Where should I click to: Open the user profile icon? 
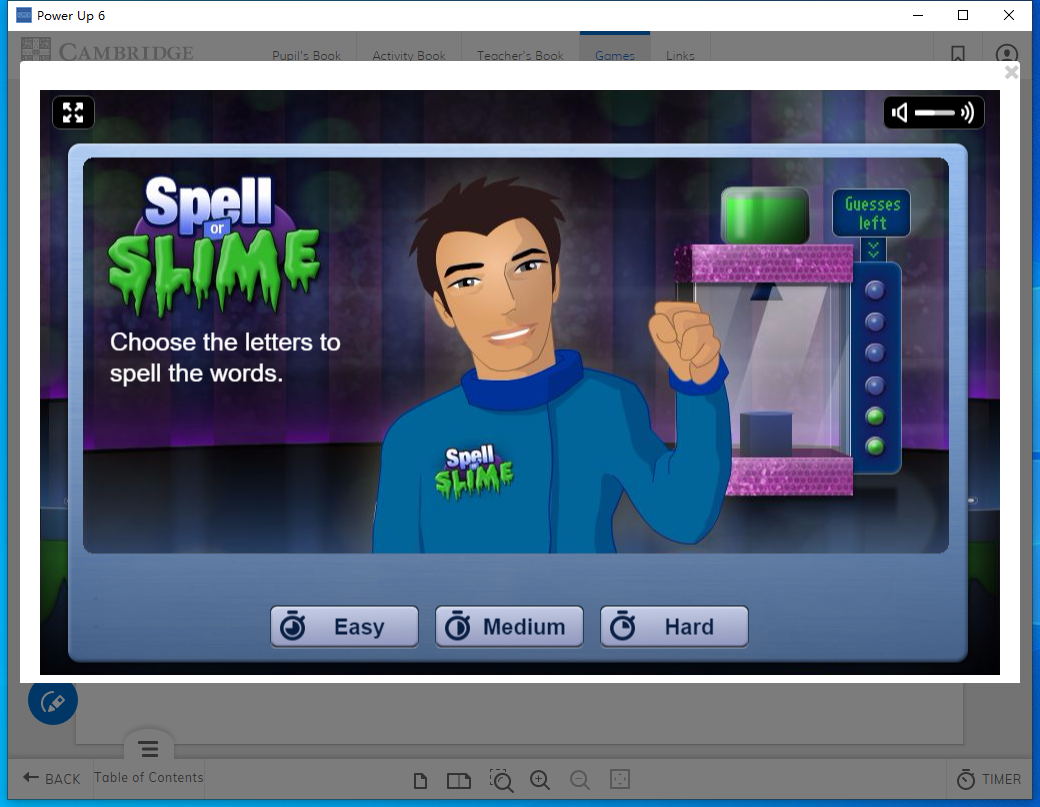coord(1007,55)
